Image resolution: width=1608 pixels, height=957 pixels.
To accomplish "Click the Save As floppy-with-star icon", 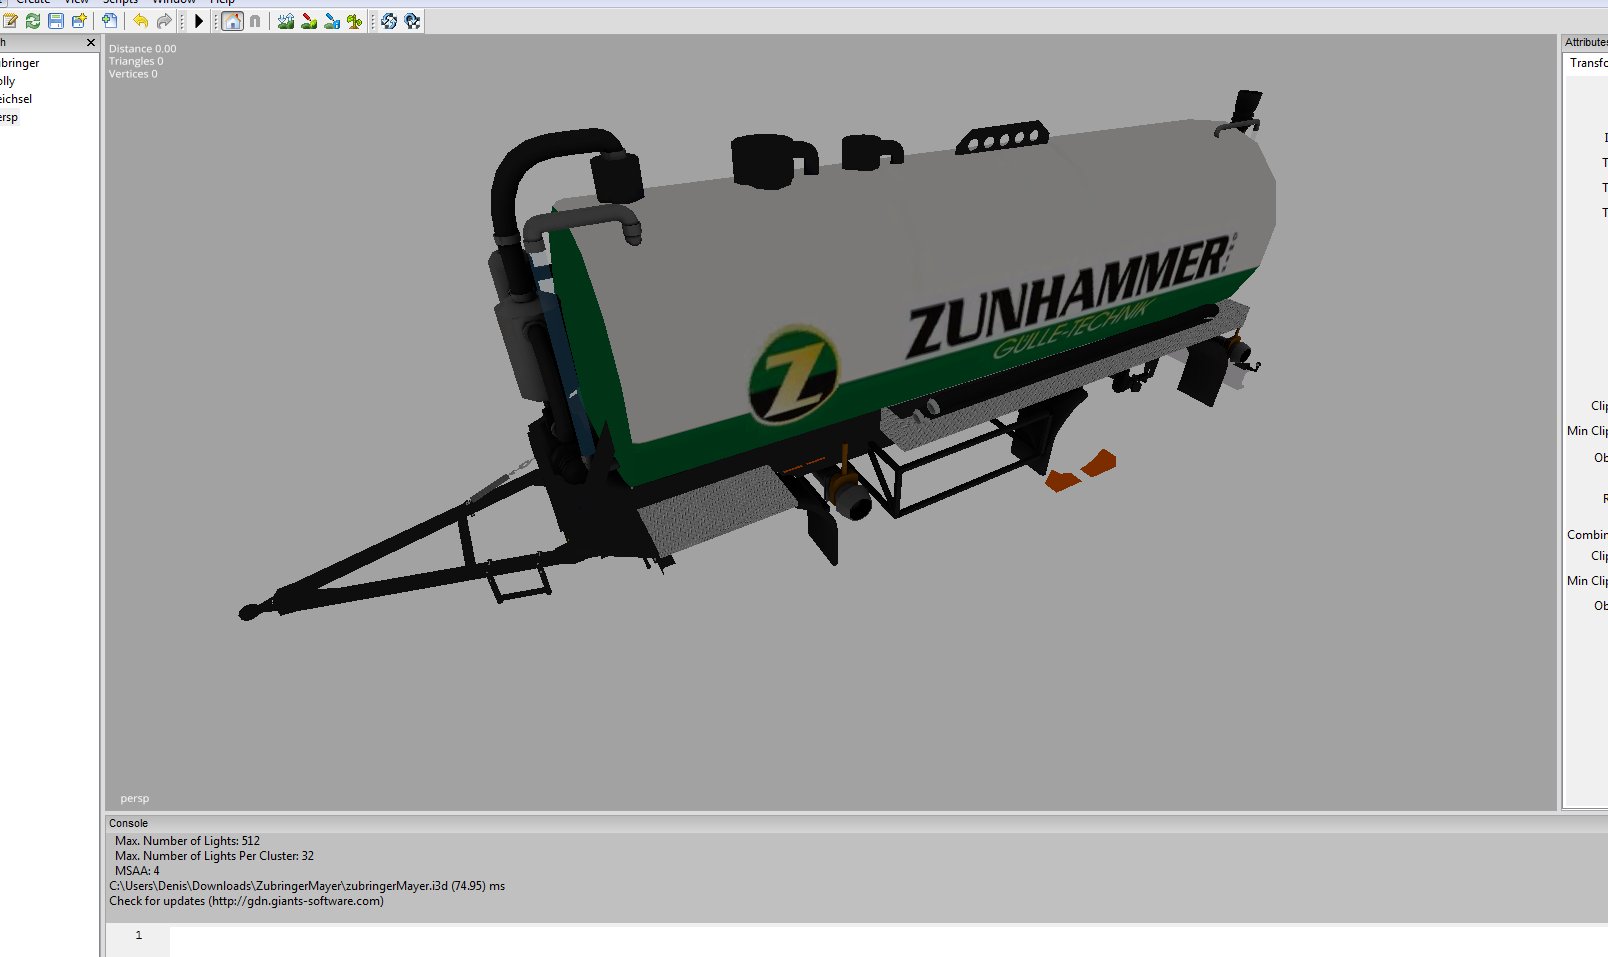I will pos(79,21).
